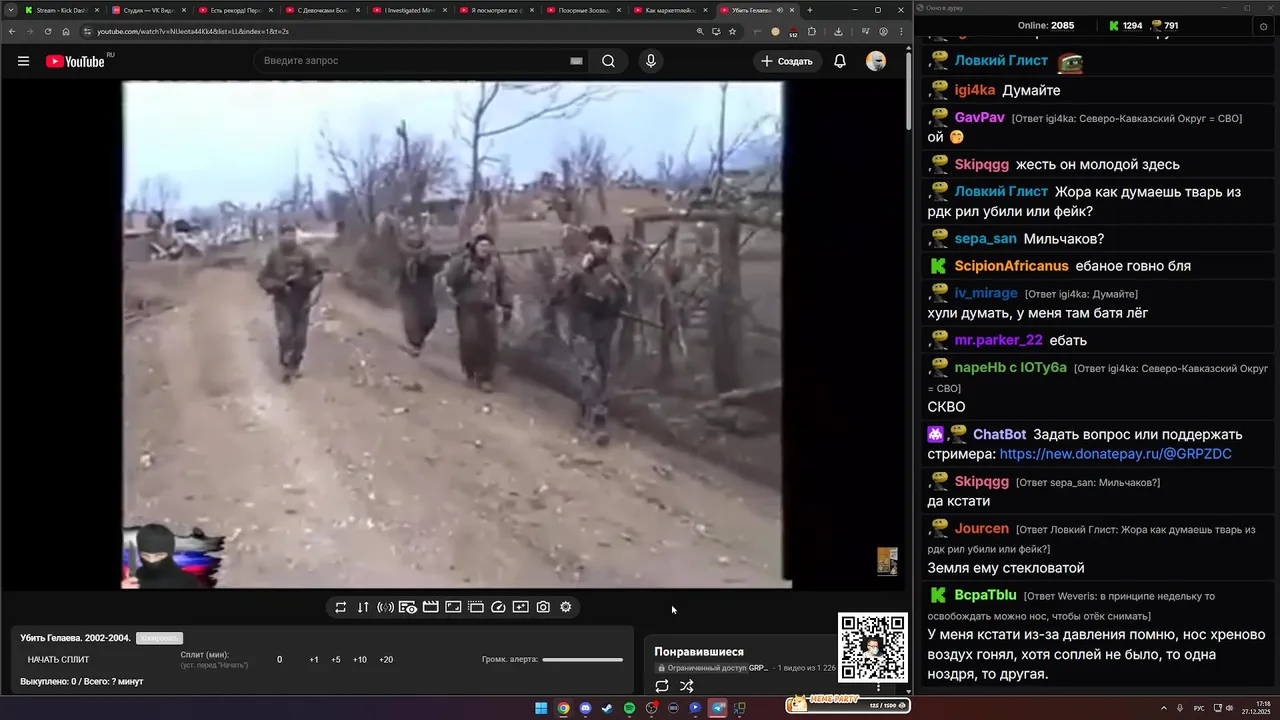1280x720 pixels.
Task: Take a screenshot with the camera icon
Action: [543, 607]
